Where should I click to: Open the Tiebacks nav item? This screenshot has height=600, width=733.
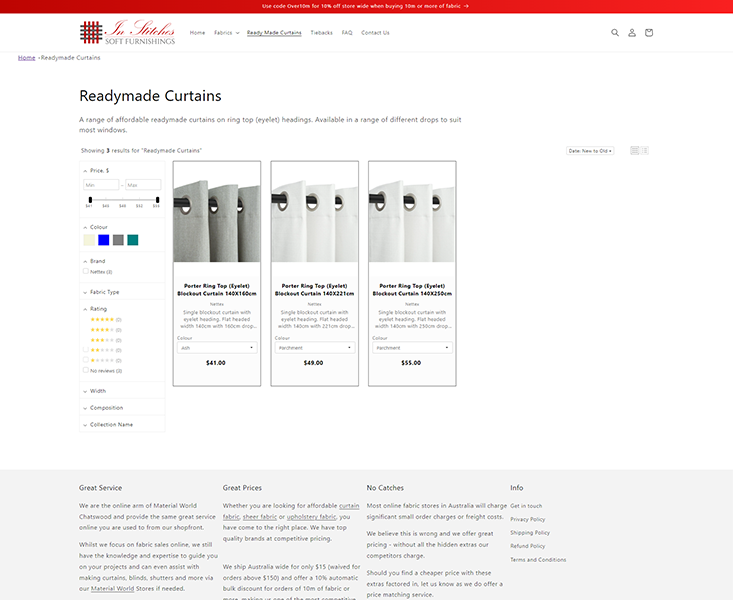[322, 33]
